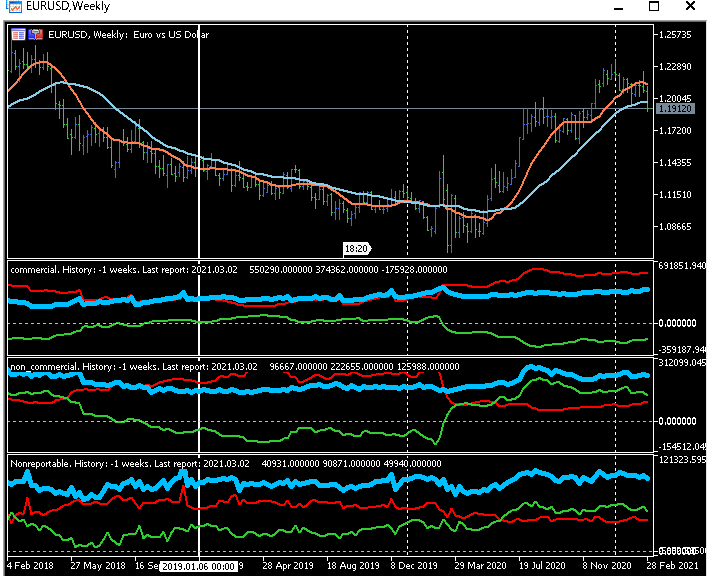Click the 1.20045 price scale label
Image resolution: width=707 pixels, height=576 pixels.
(x=675, y=99)
